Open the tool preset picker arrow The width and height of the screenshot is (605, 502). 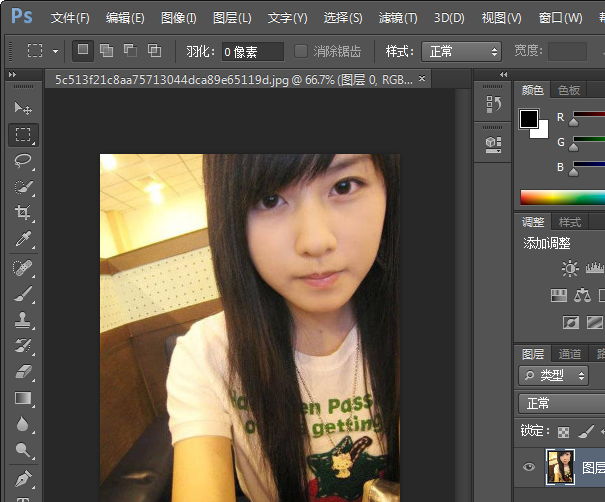tap(56, 51)
